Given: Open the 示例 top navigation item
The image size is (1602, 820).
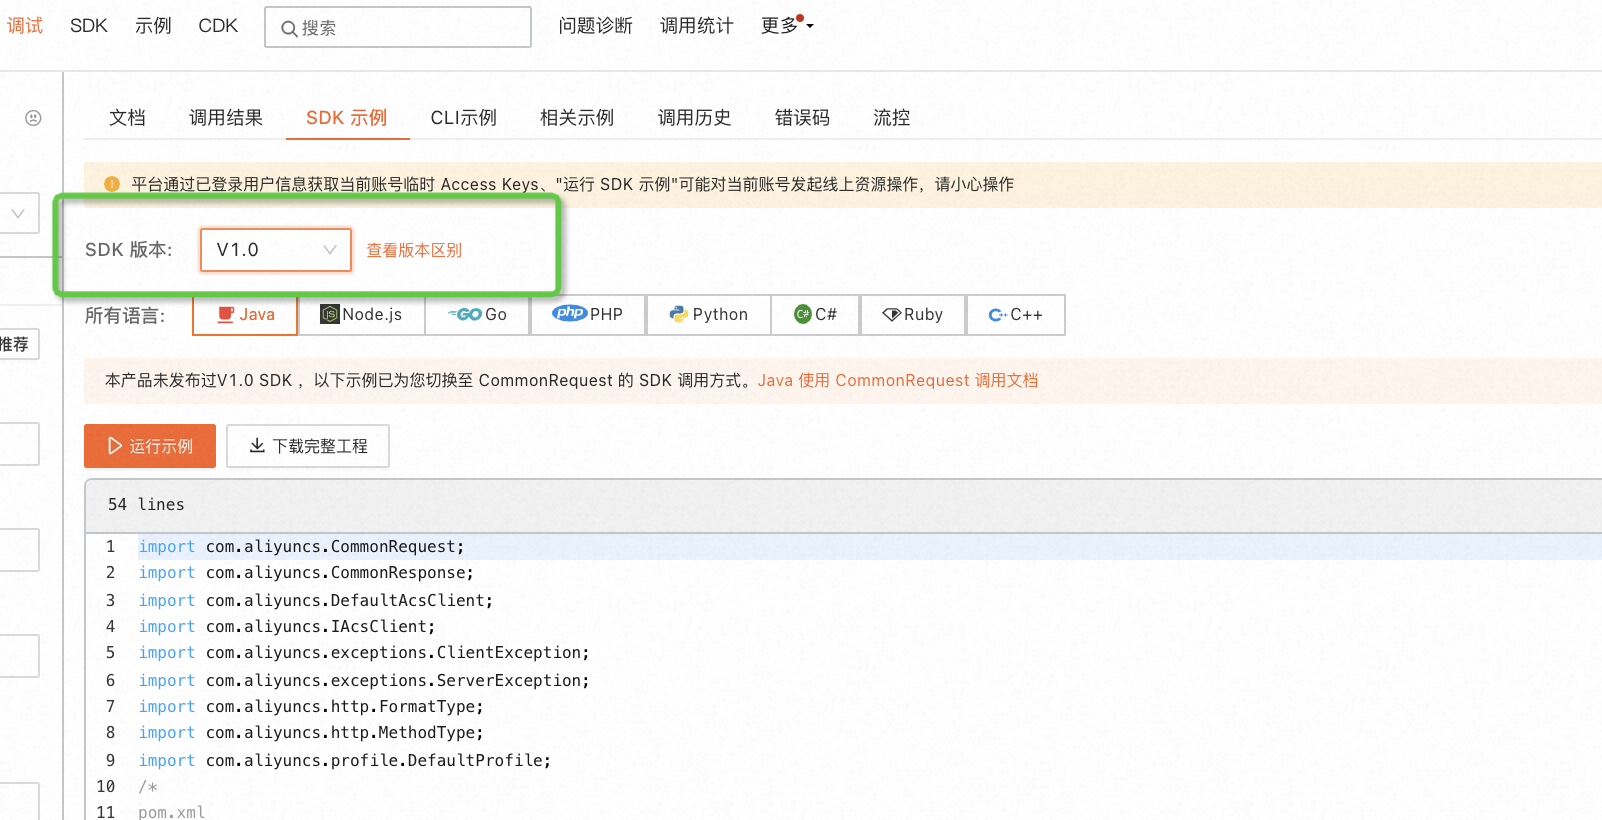Looking at the screenshot, I should (x=153, y=26).
